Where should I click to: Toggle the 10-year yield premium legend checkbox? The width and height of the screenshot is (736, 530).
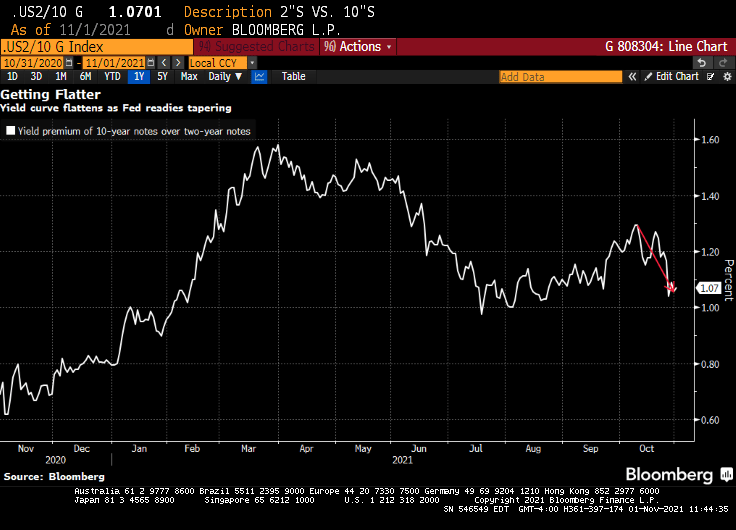tap(11, 130)
